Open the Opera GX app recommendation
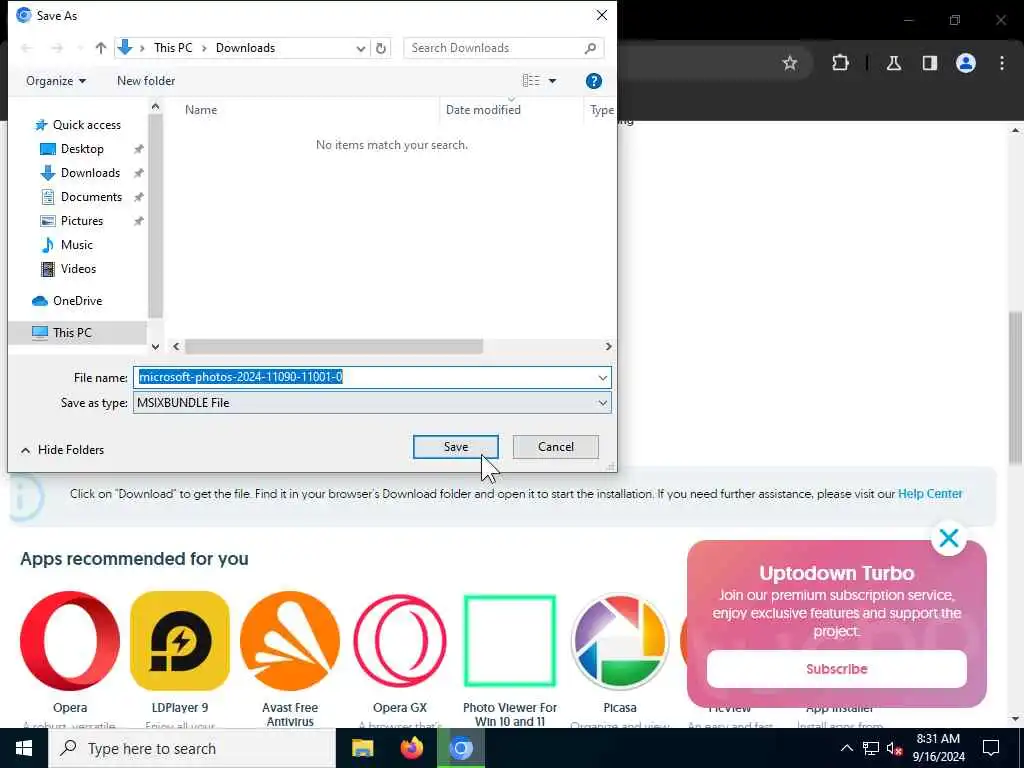This screenshot has width=1024, height=768. tap(400, 641)
